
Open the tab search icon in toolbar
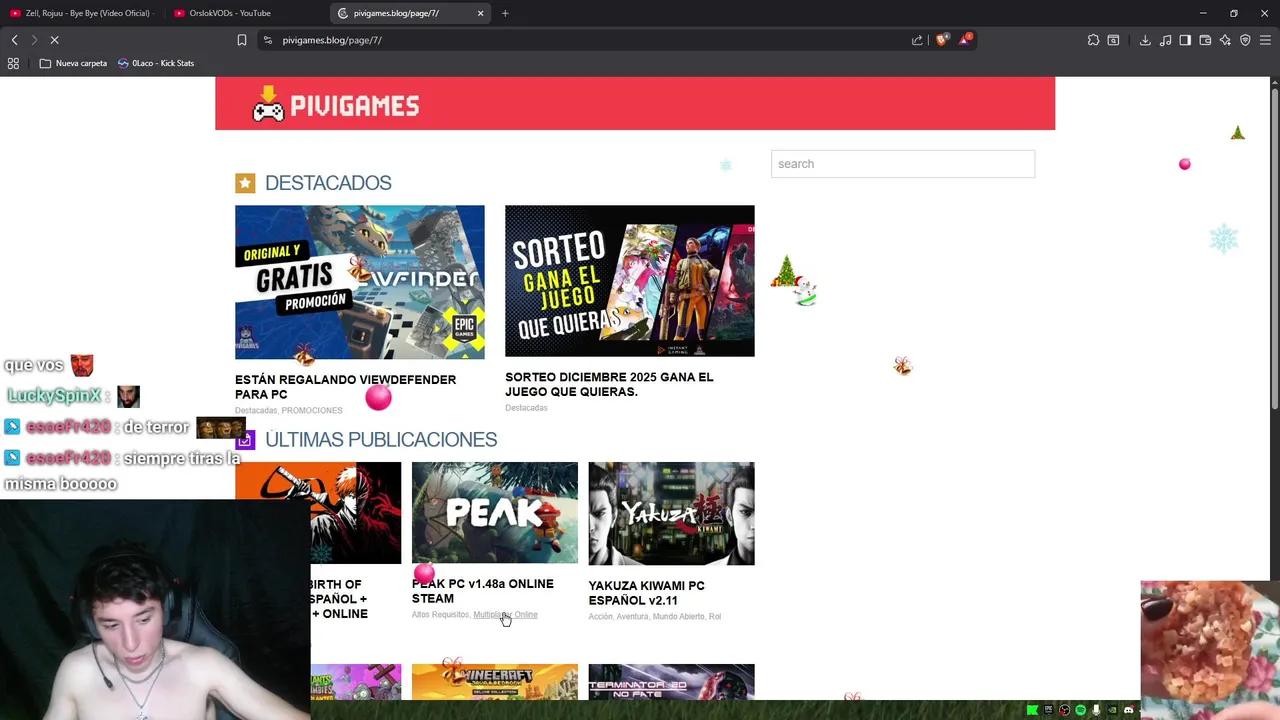click(1113, 40)
